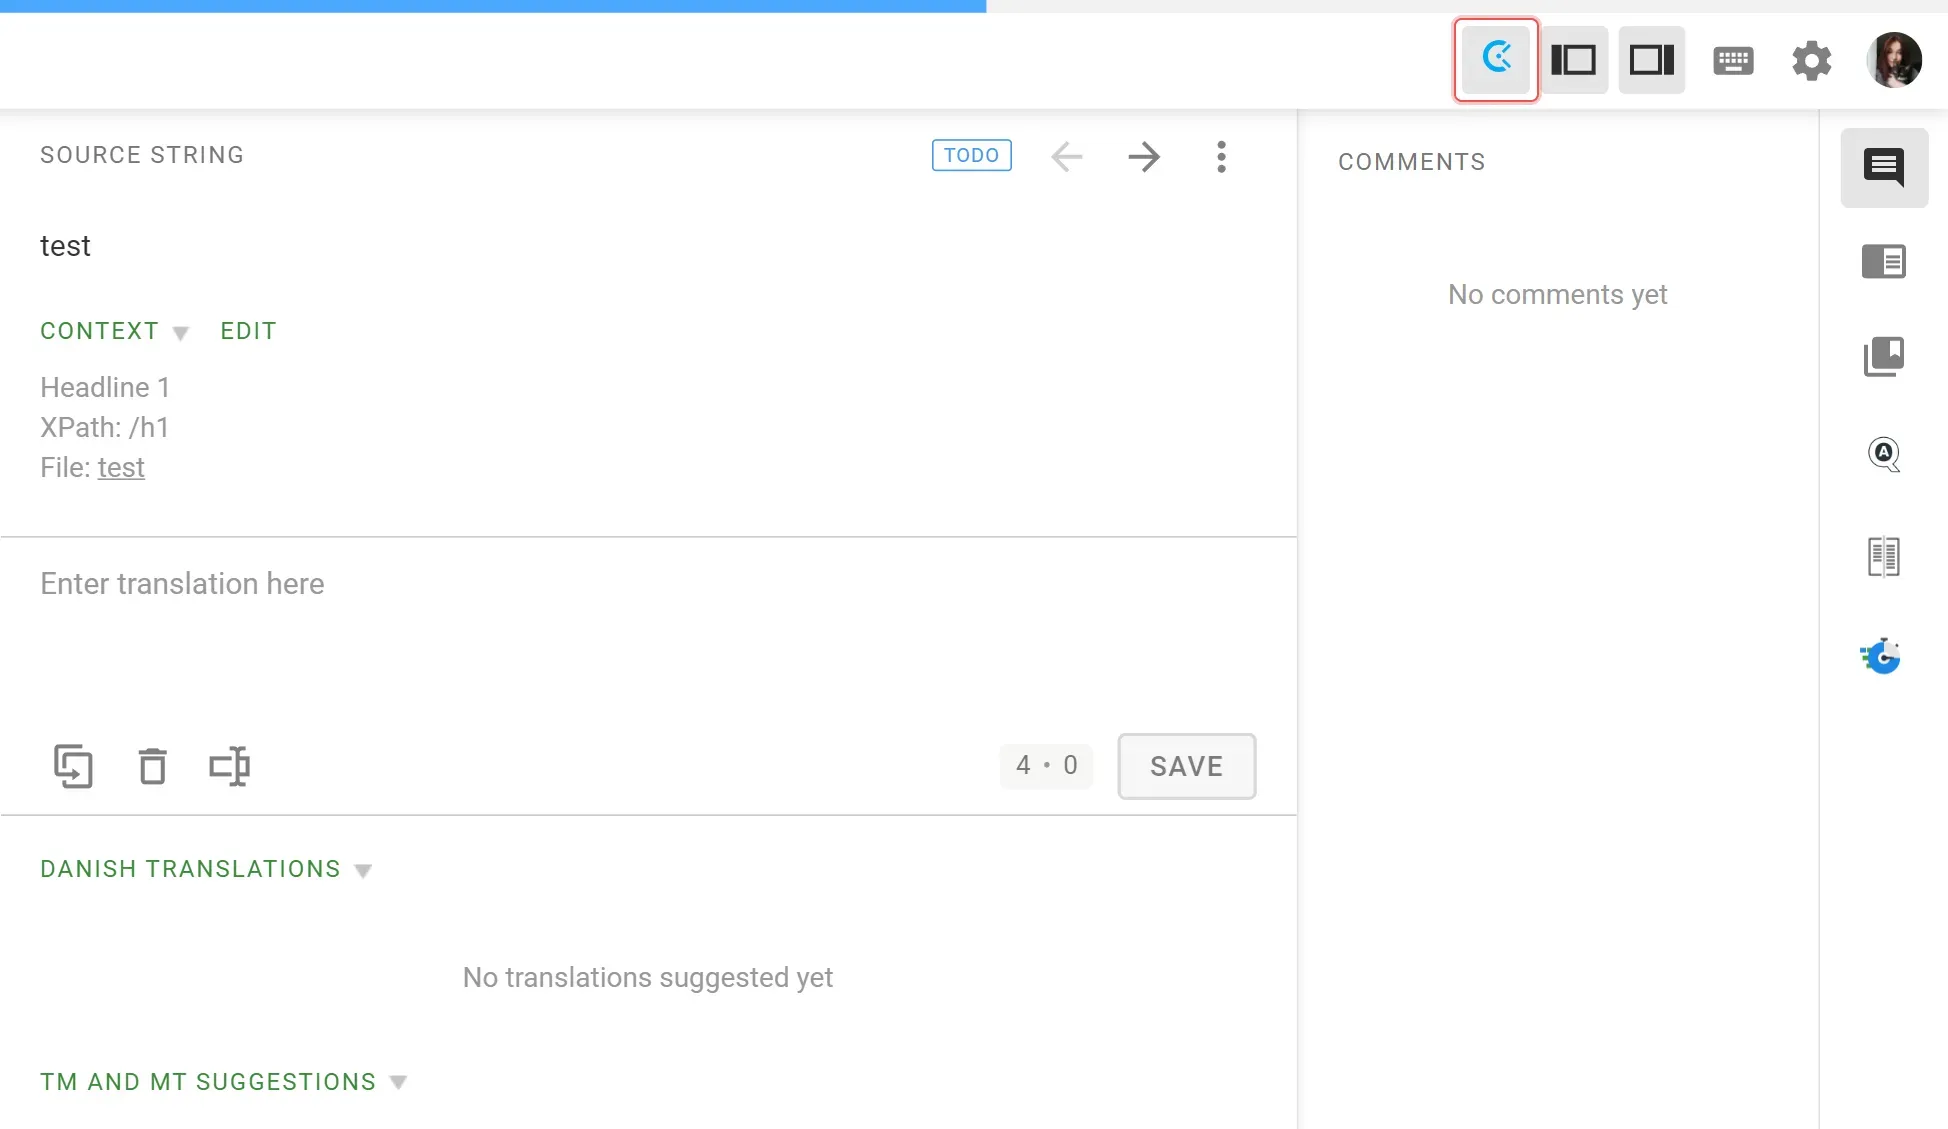Copy source text to translation
The image size is (1948, 1129).
pos(73,767)
